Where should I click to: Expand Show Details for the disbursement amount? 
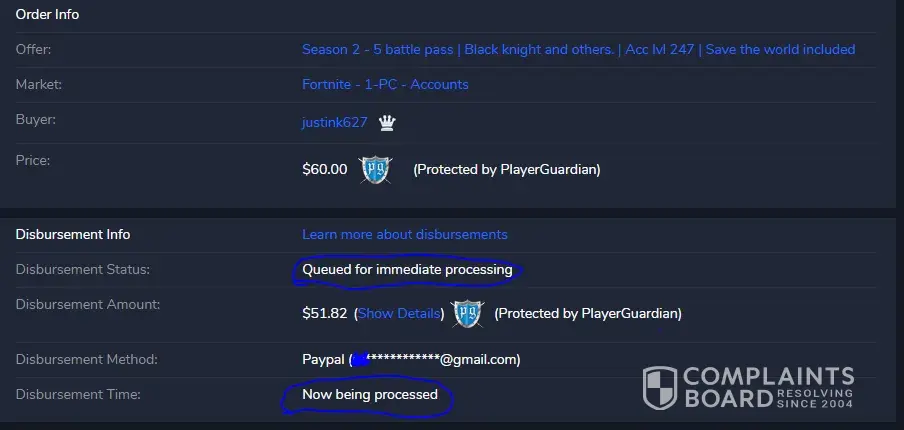[398, 313]
